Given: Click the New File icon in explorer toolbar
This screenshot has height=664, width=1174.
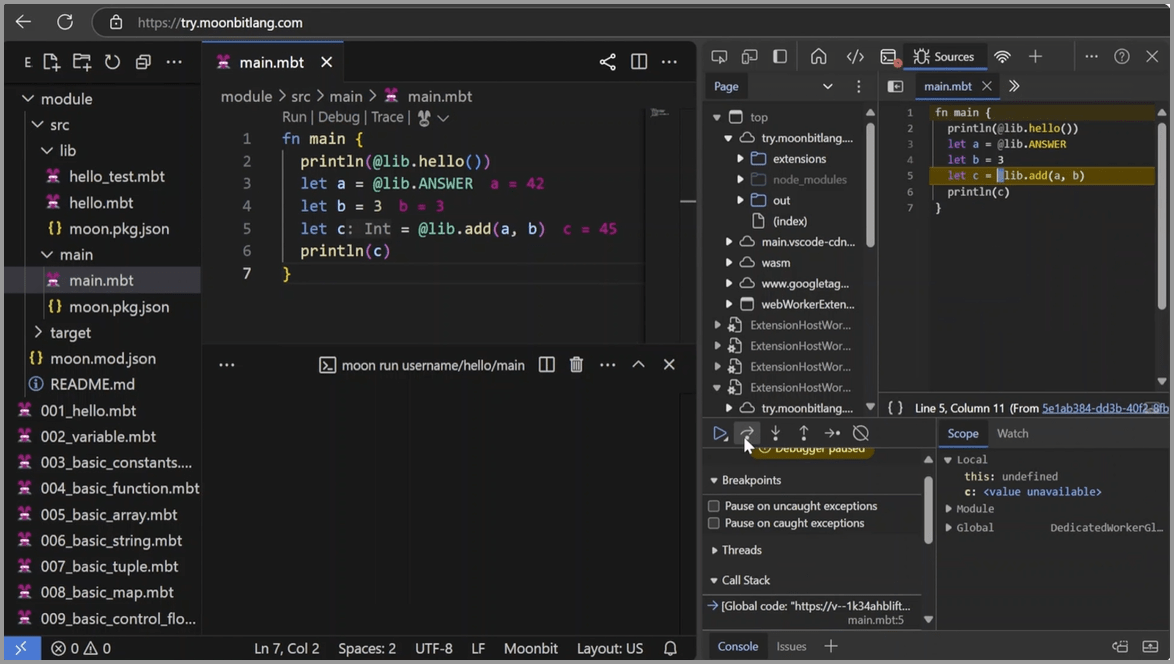Looking at the screenshot, I should pos(51,62).
